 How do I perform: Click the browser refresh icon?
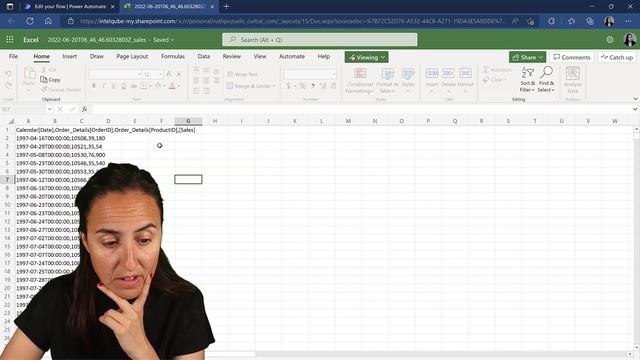(30, 21)
